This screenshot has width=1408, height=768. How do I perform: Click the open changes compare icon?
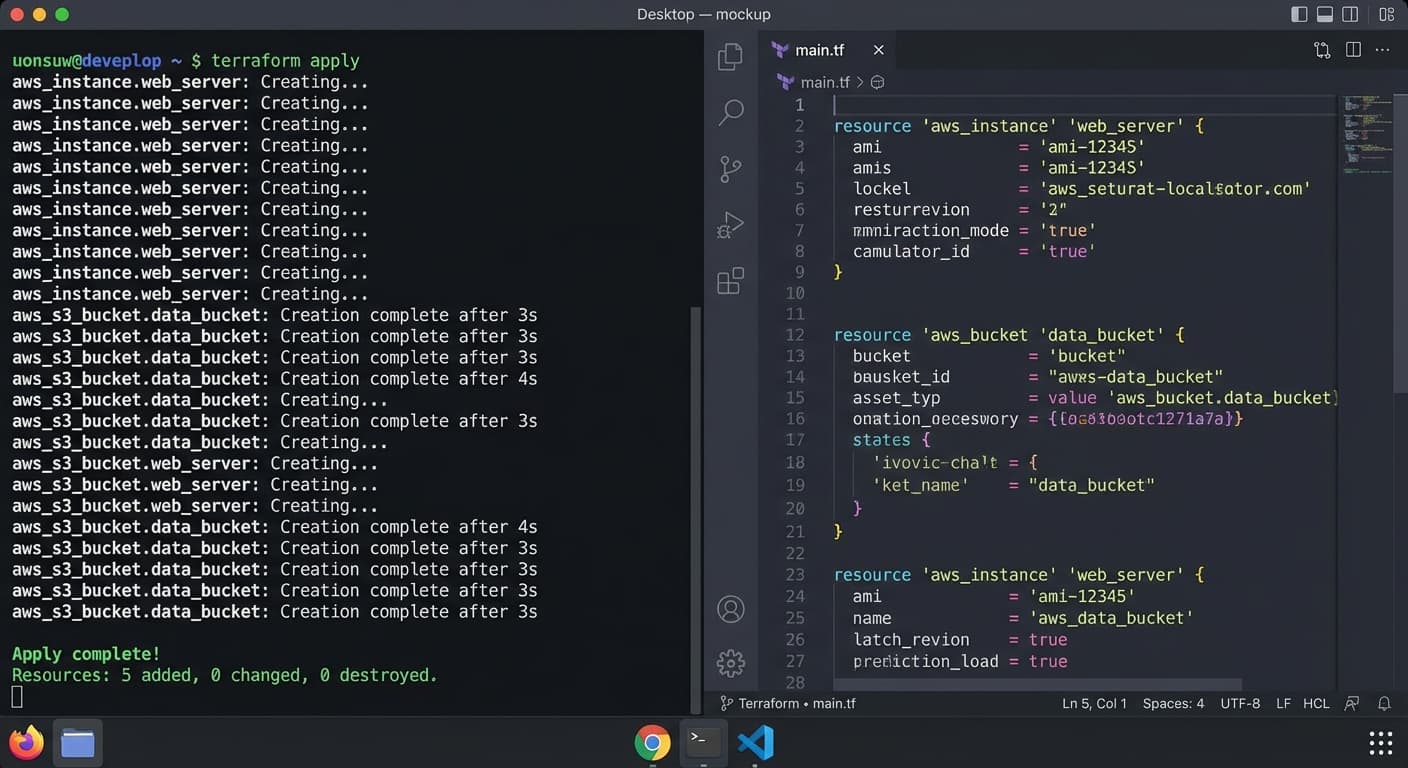(1322, 50)
